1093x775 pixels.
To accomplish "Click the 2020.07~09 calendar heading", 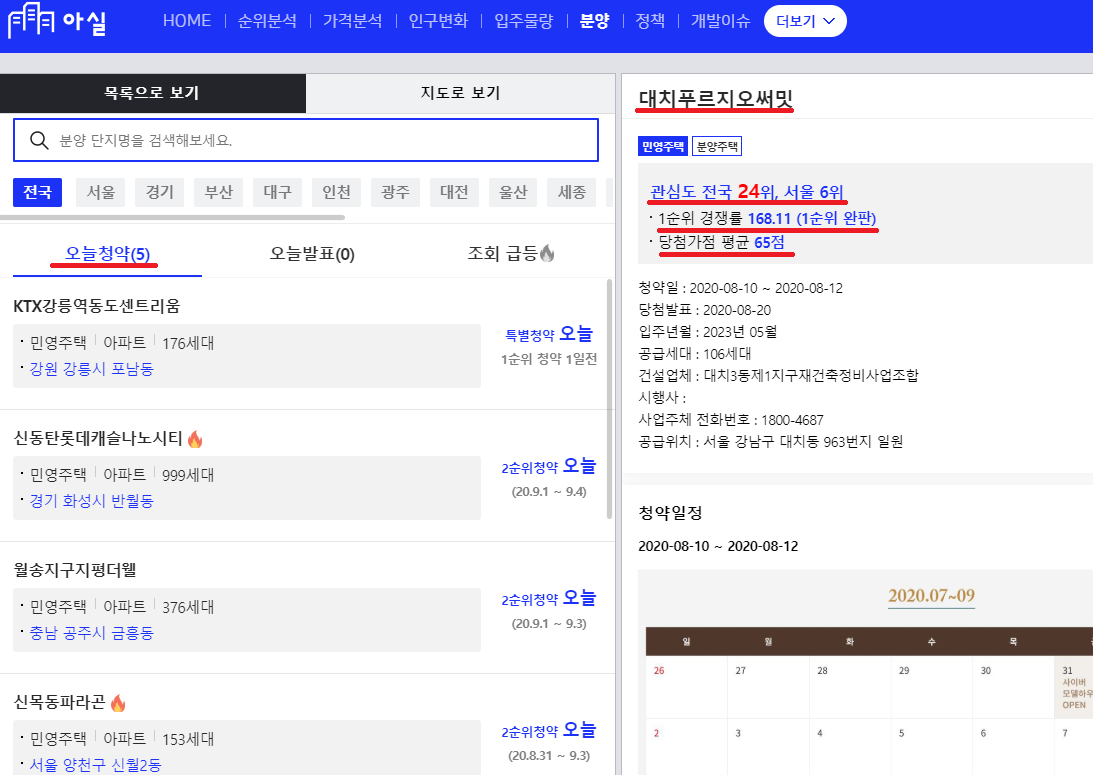I will (x=931, y=596).
